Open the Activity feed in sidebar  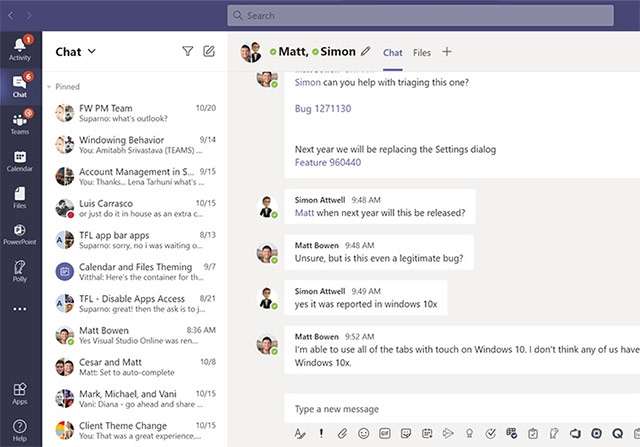pos(20,50)
